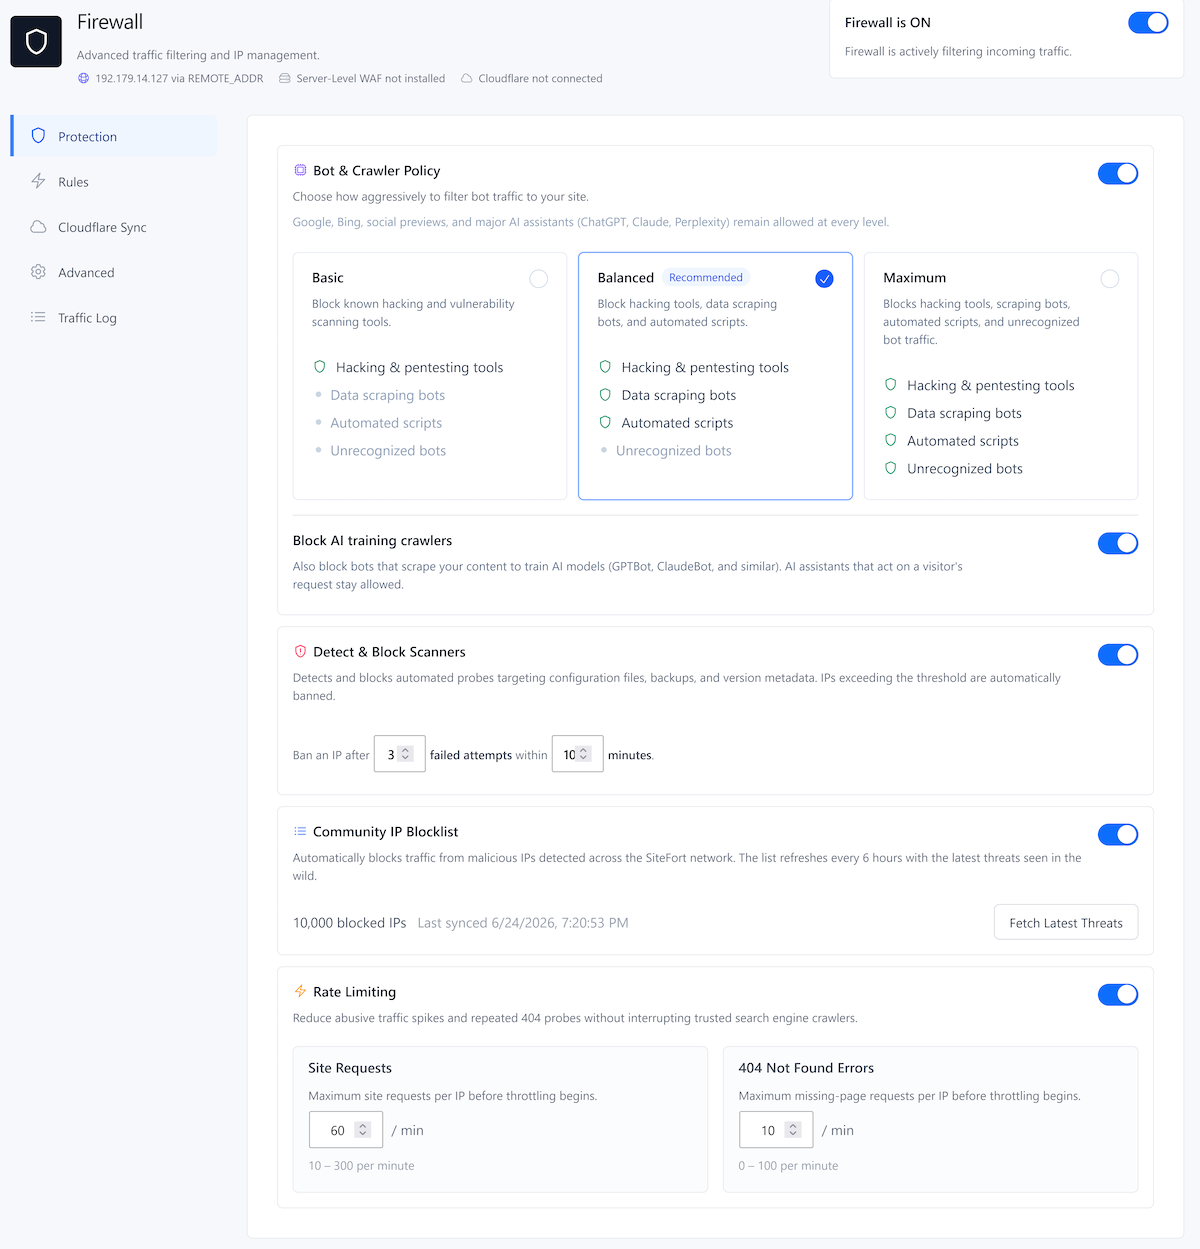1200x1249 pixels.
Task: Click the shield icon beside Balanced's Data scraping bots
Action: [x=605, y=395]
